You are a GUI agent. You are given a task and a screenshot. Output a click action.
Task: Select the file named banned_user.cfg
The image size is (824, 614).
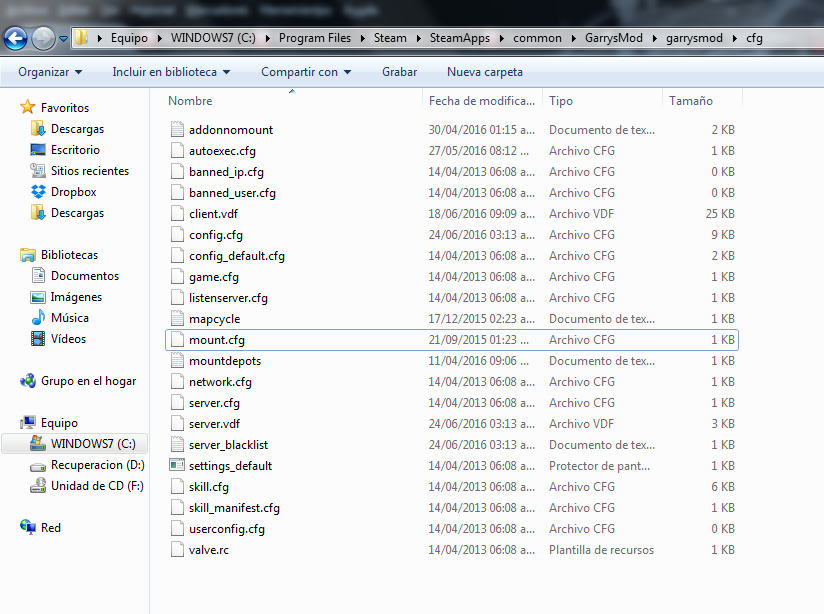232,193
